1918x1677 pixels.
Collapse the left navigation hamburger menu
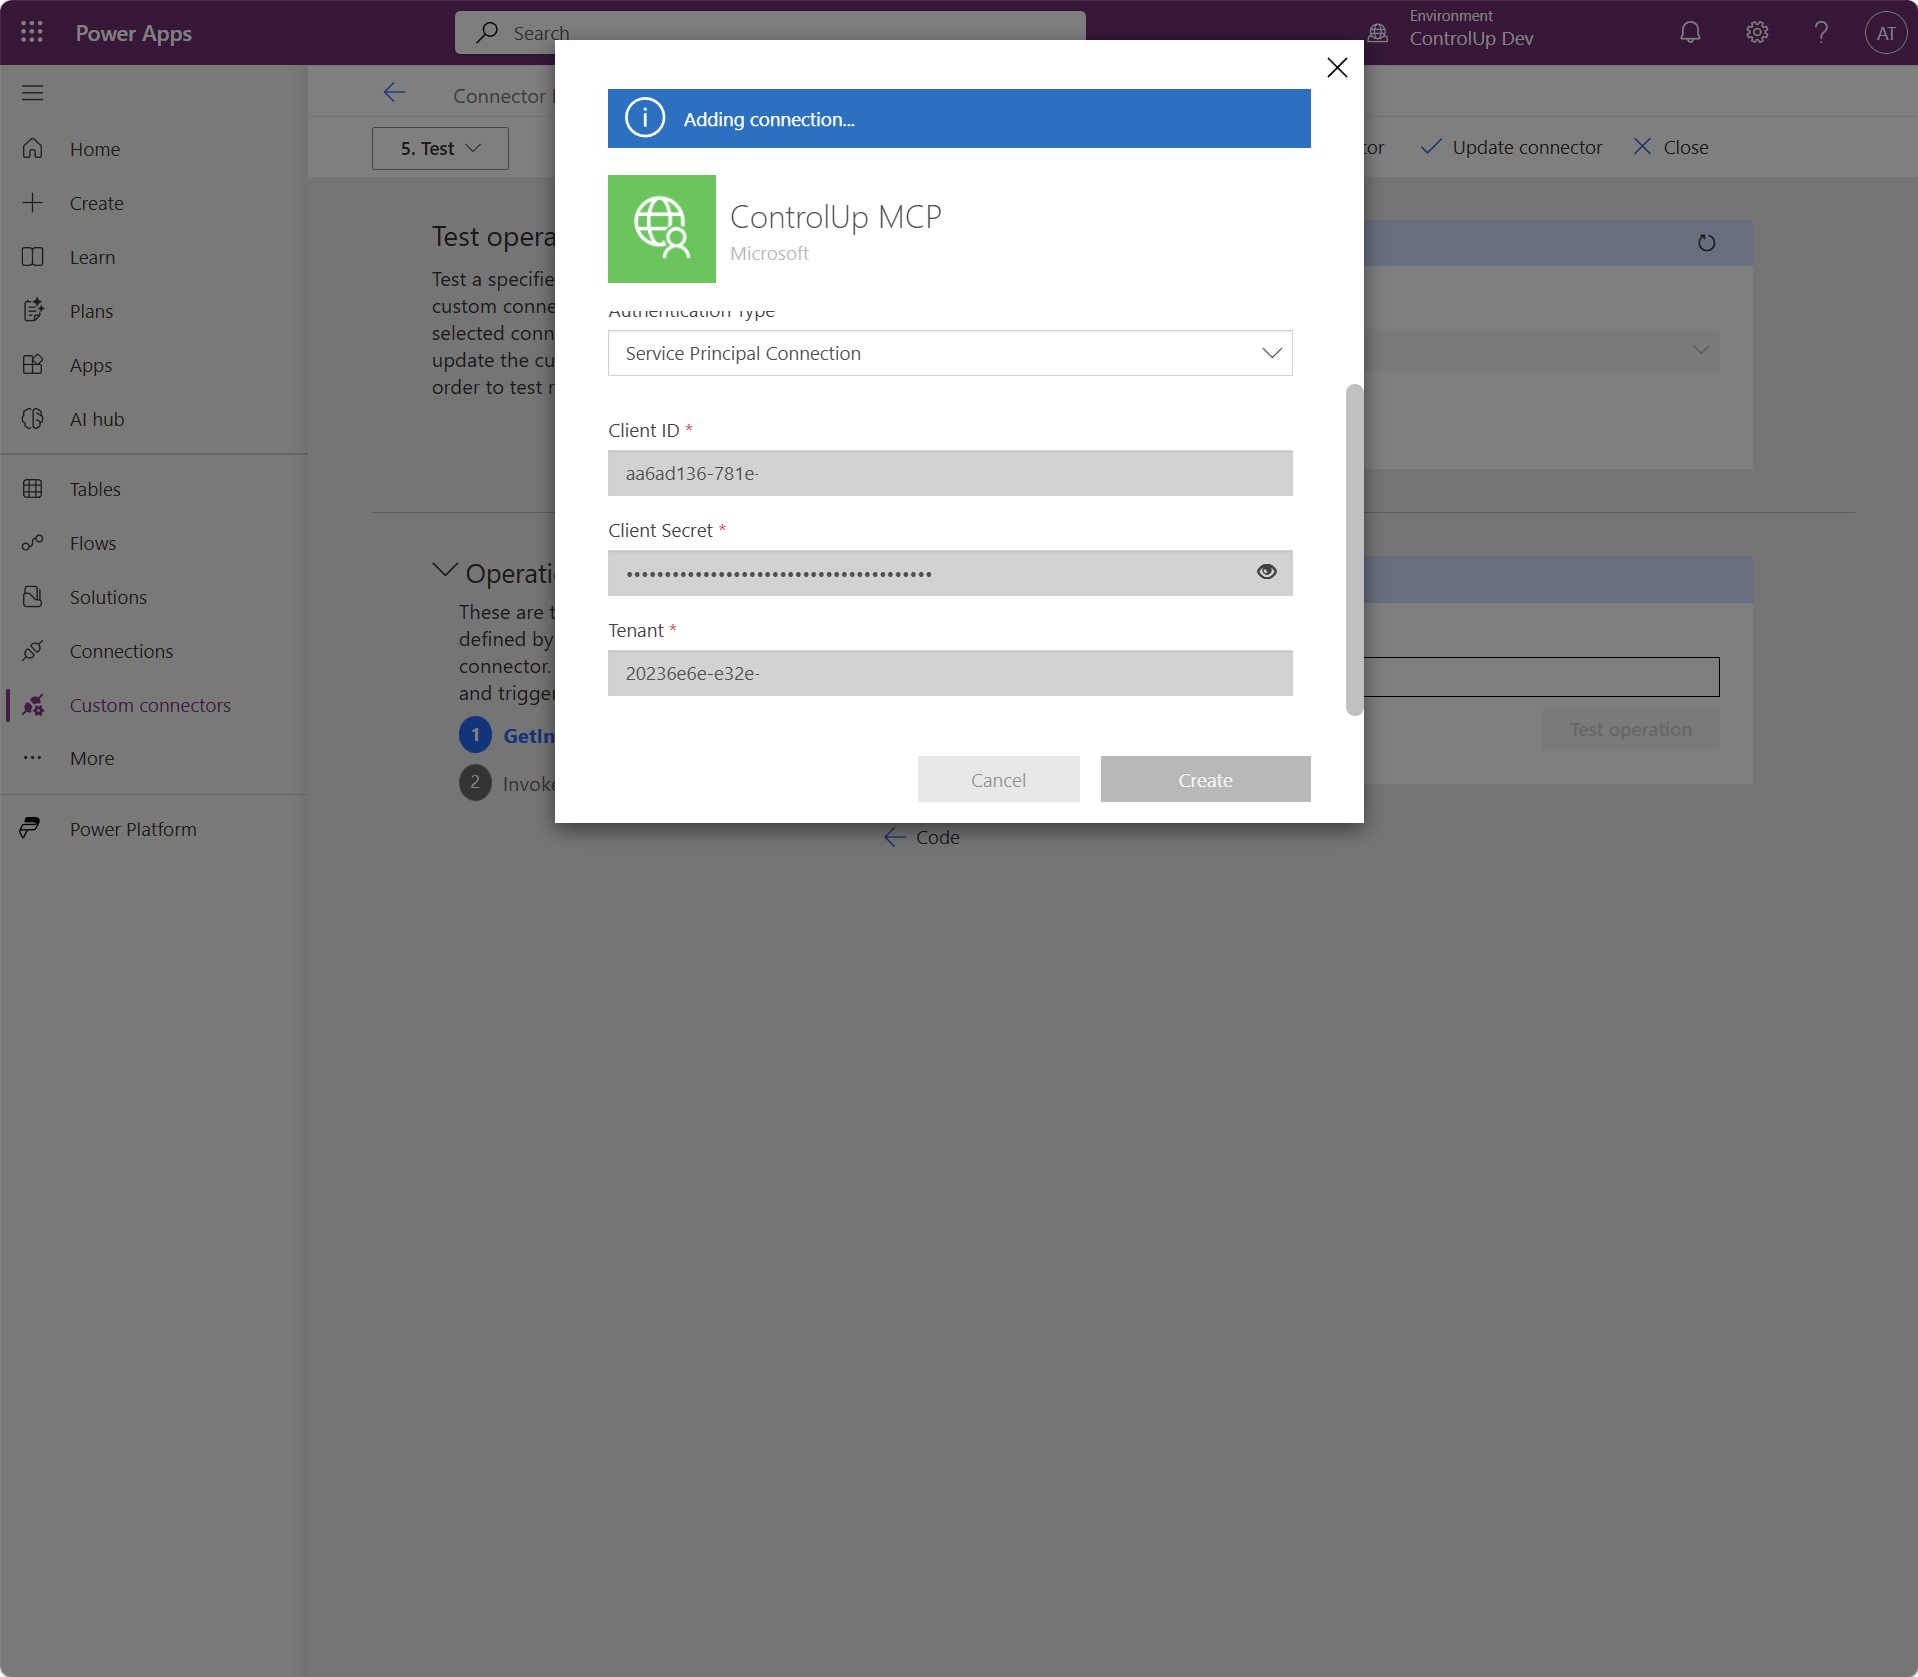pos(32,93)
